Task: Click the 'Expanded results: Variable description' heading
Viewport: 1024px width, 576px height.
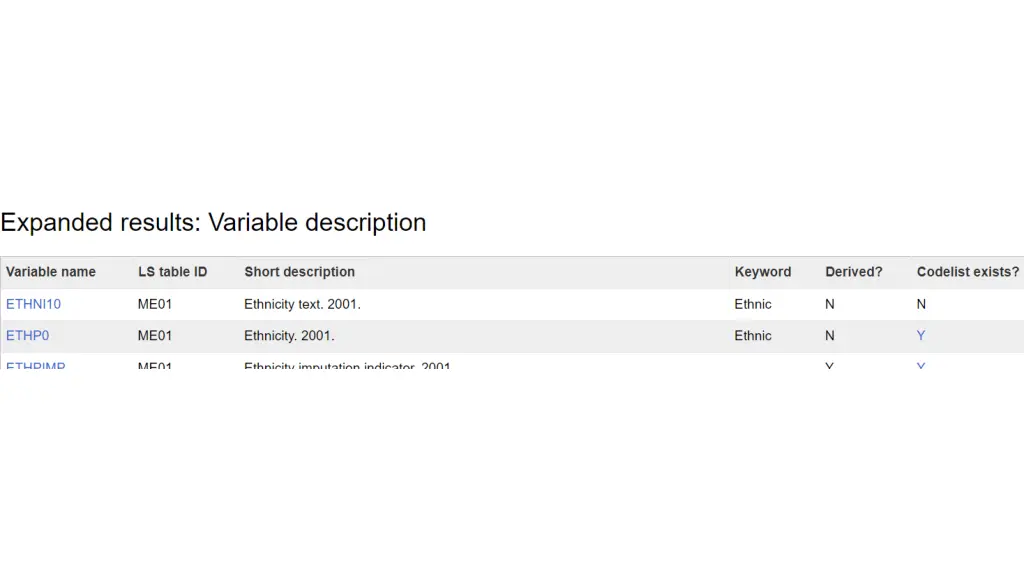Action: point(214,223)
